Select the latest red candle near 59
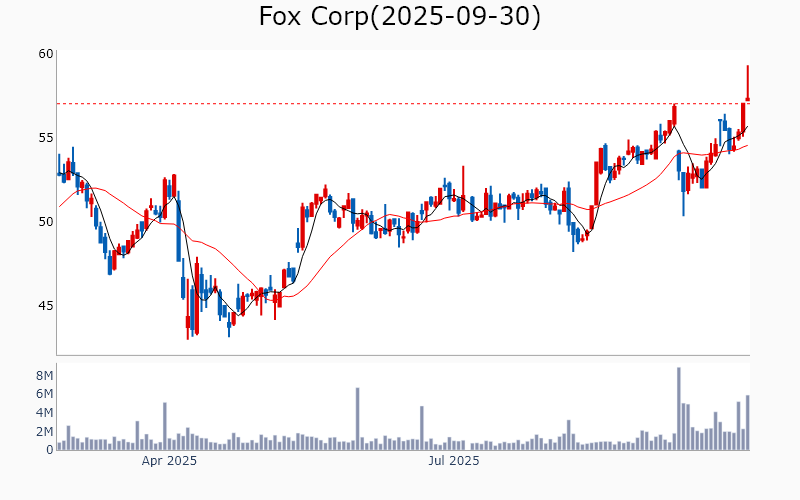800x500 pixels. (x=747, y=83)
